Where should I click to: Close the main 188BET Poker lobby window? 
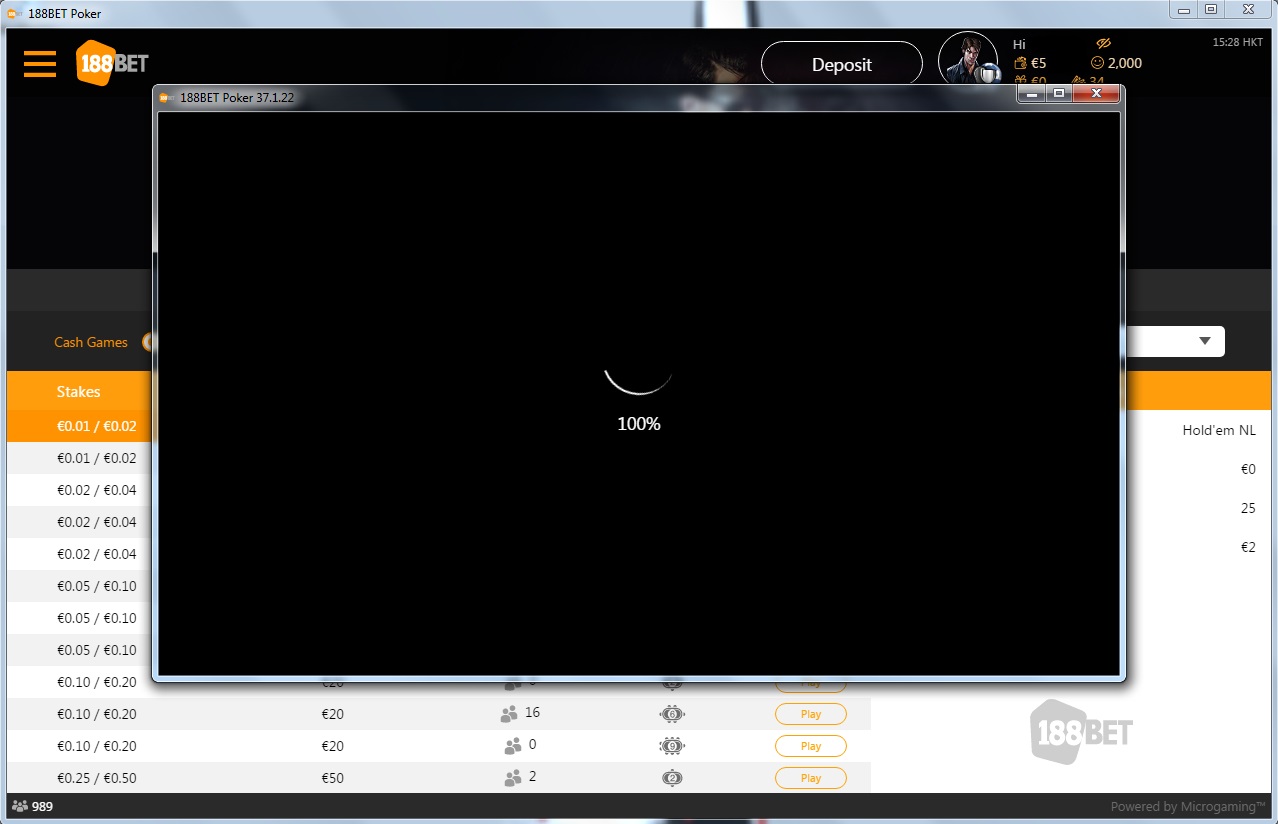[1250, 9]
